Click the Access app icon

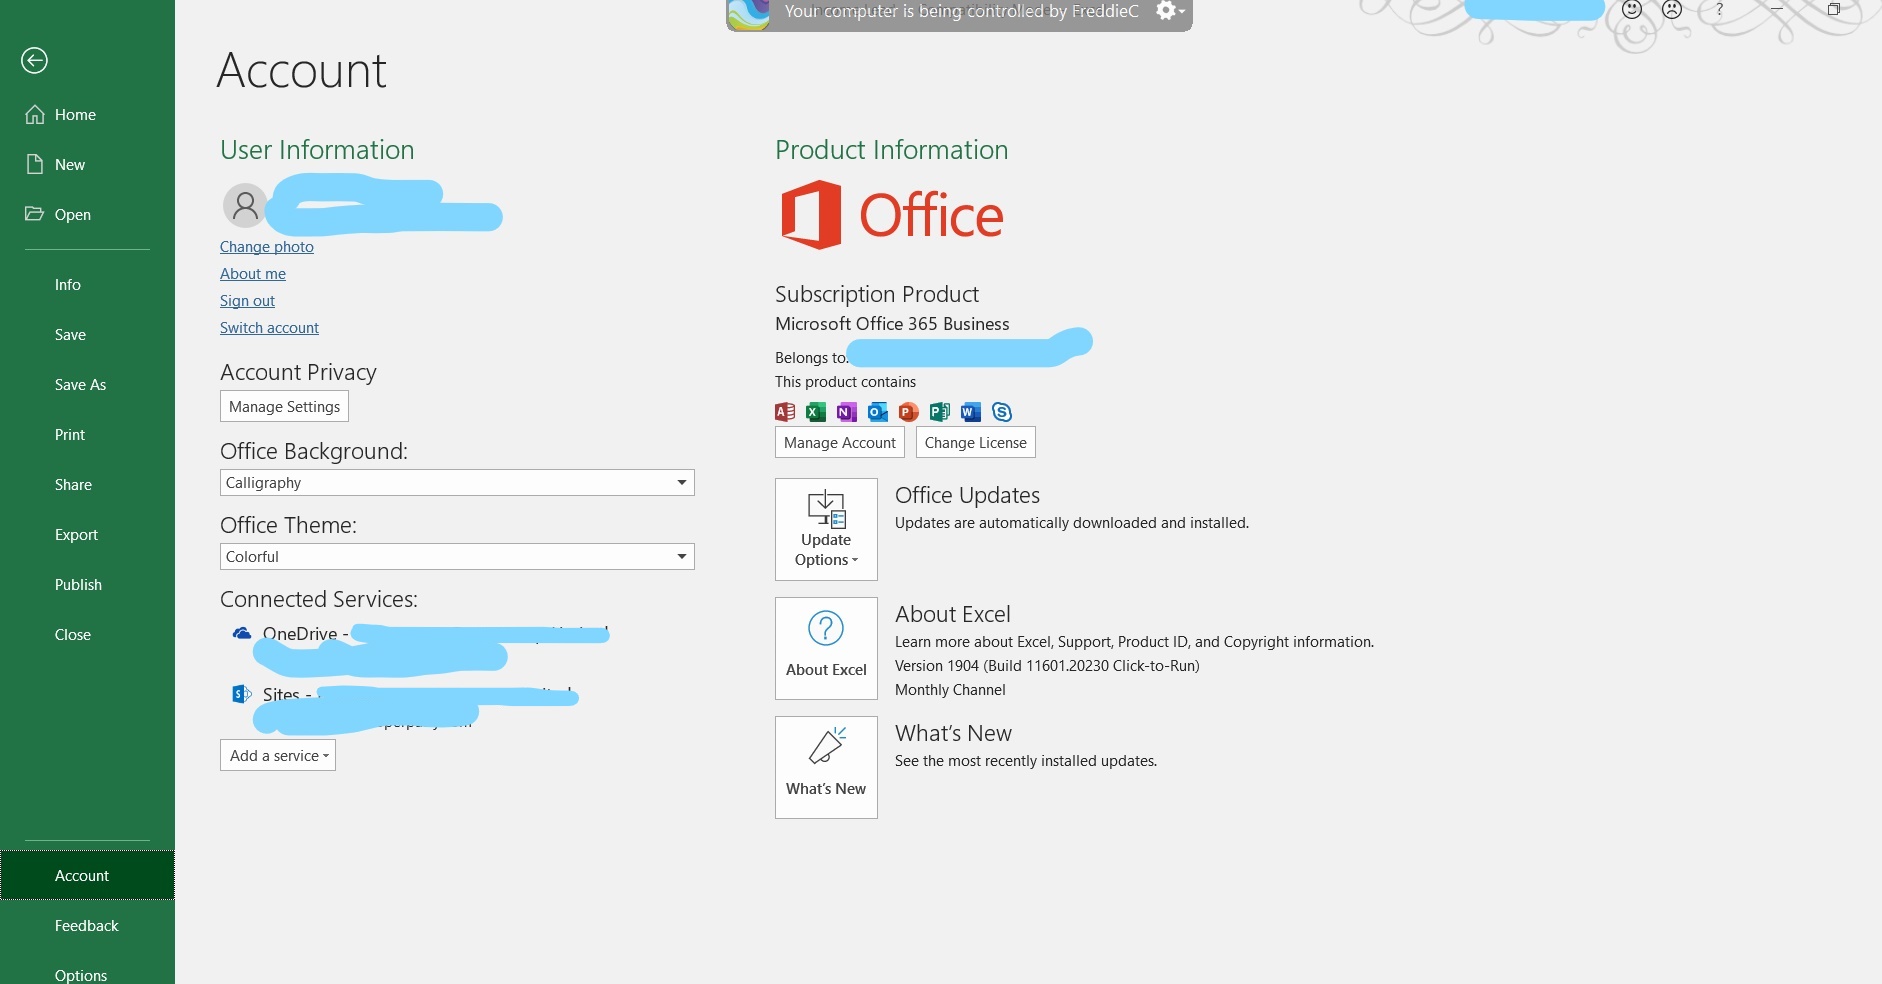click(785, 412)
